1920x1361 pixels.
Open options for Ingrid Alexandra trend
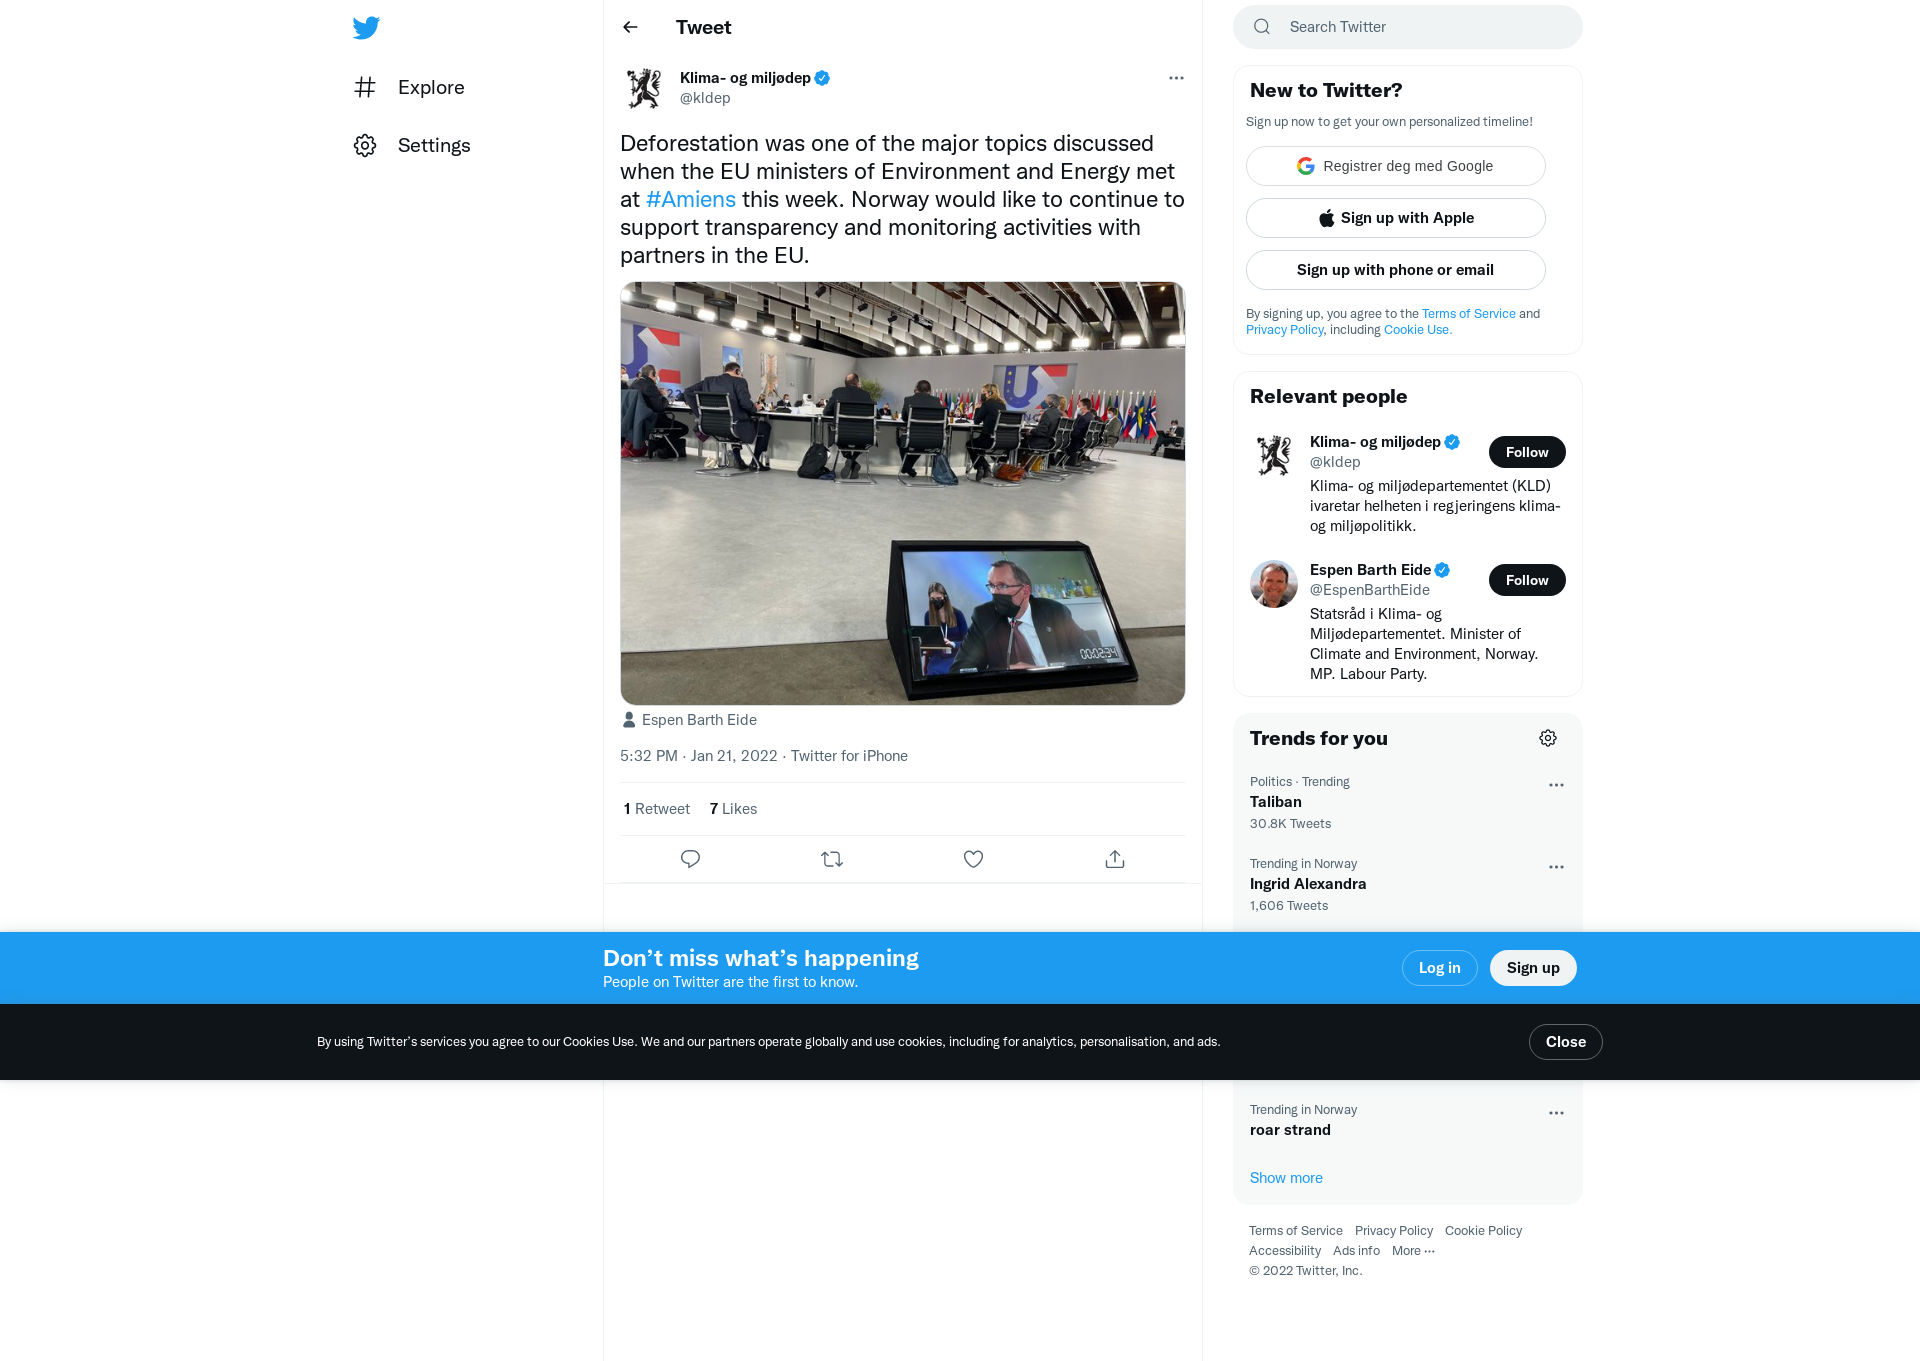click(1556, 867)
